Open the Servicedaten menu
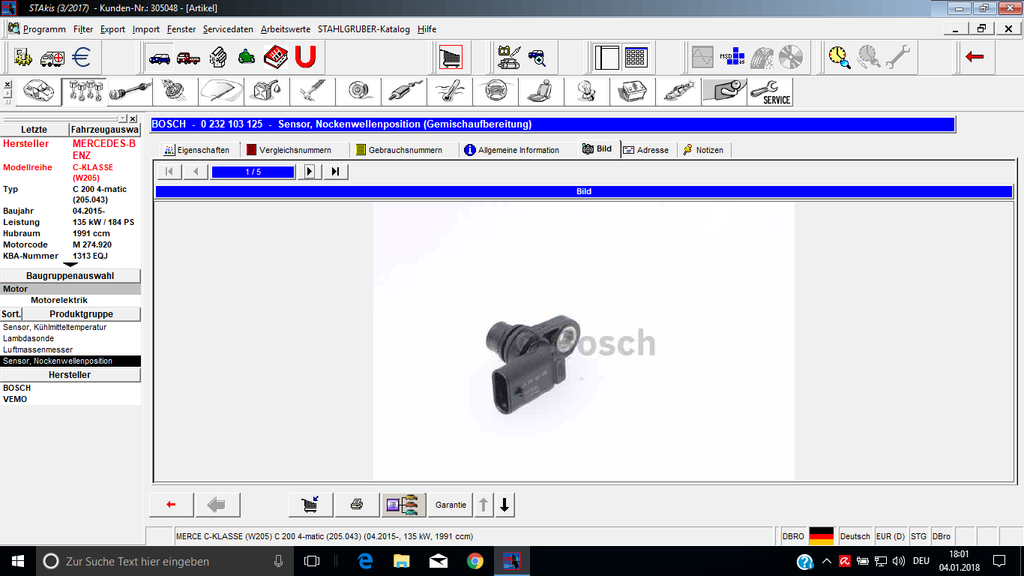Screen dimensions: 1024x576 click(x=228, y=29)
